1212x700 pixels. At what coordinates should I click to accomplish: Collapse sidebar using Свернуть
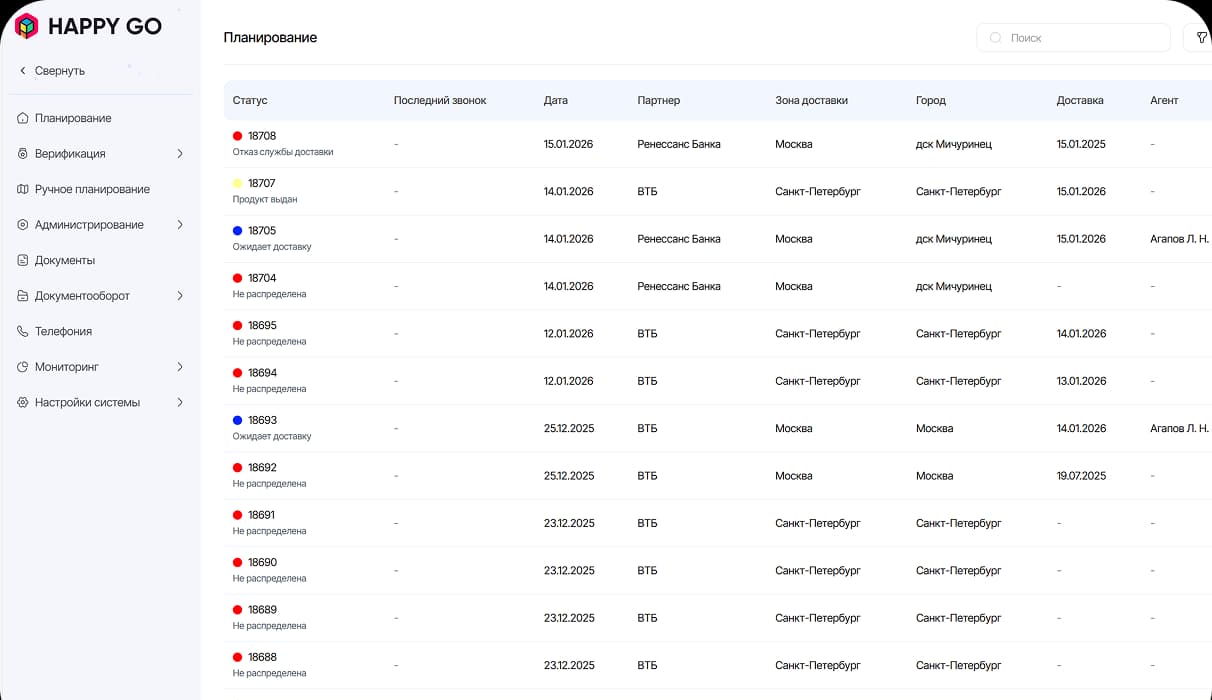click(x=50, y=70)
